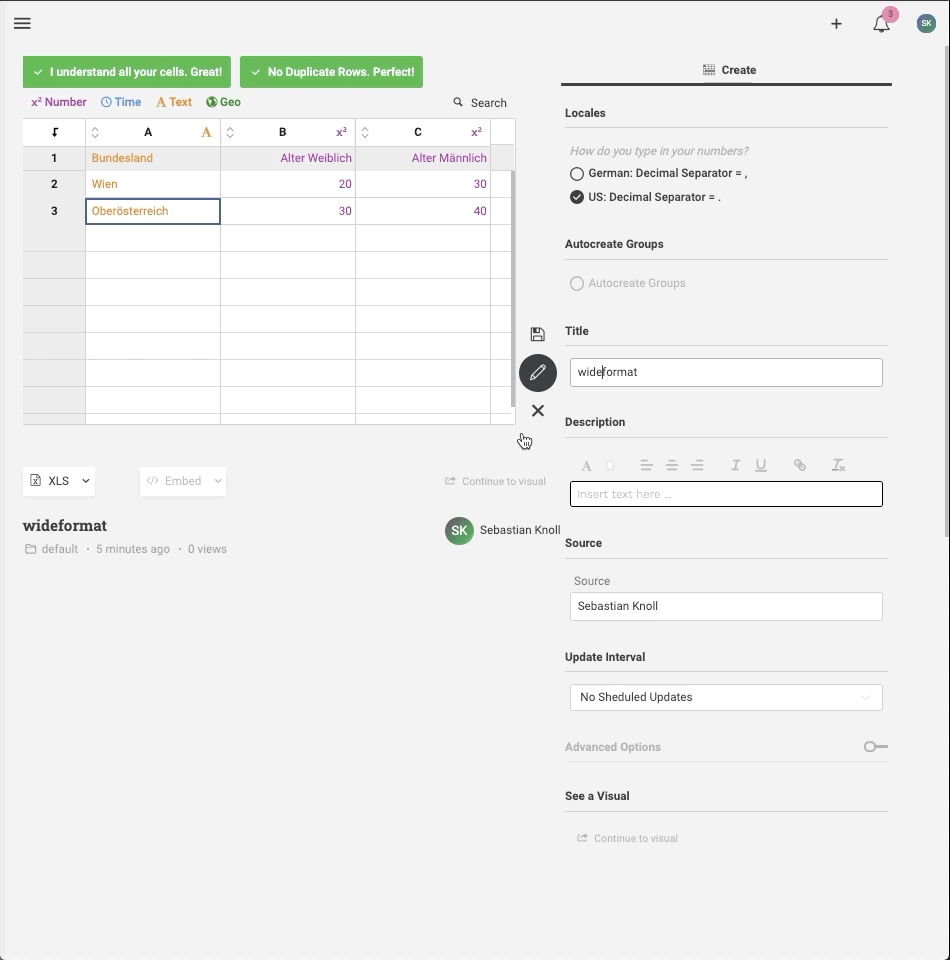Image resolution: width=950 pixels, height=960 pixels.
Task: Click the save floppy disk icon
Action: click(x=537, y=334)
